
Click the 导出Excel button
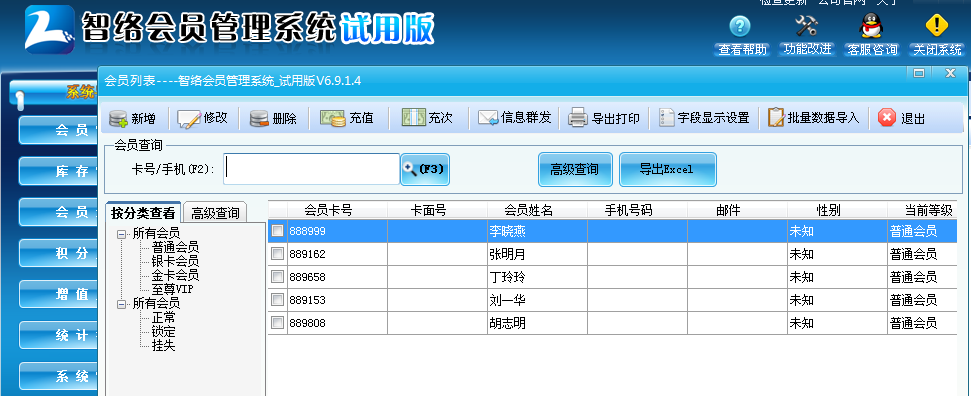(668, 169)
